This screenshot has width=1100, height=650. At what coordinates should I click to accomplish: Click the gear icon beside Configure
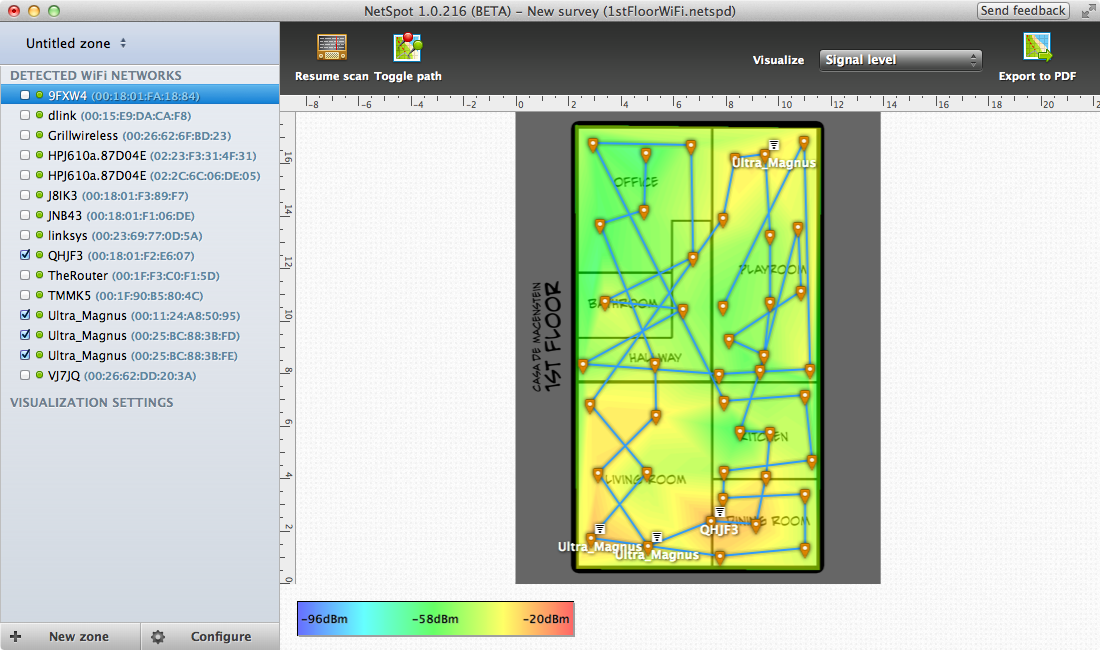[159, 636]
